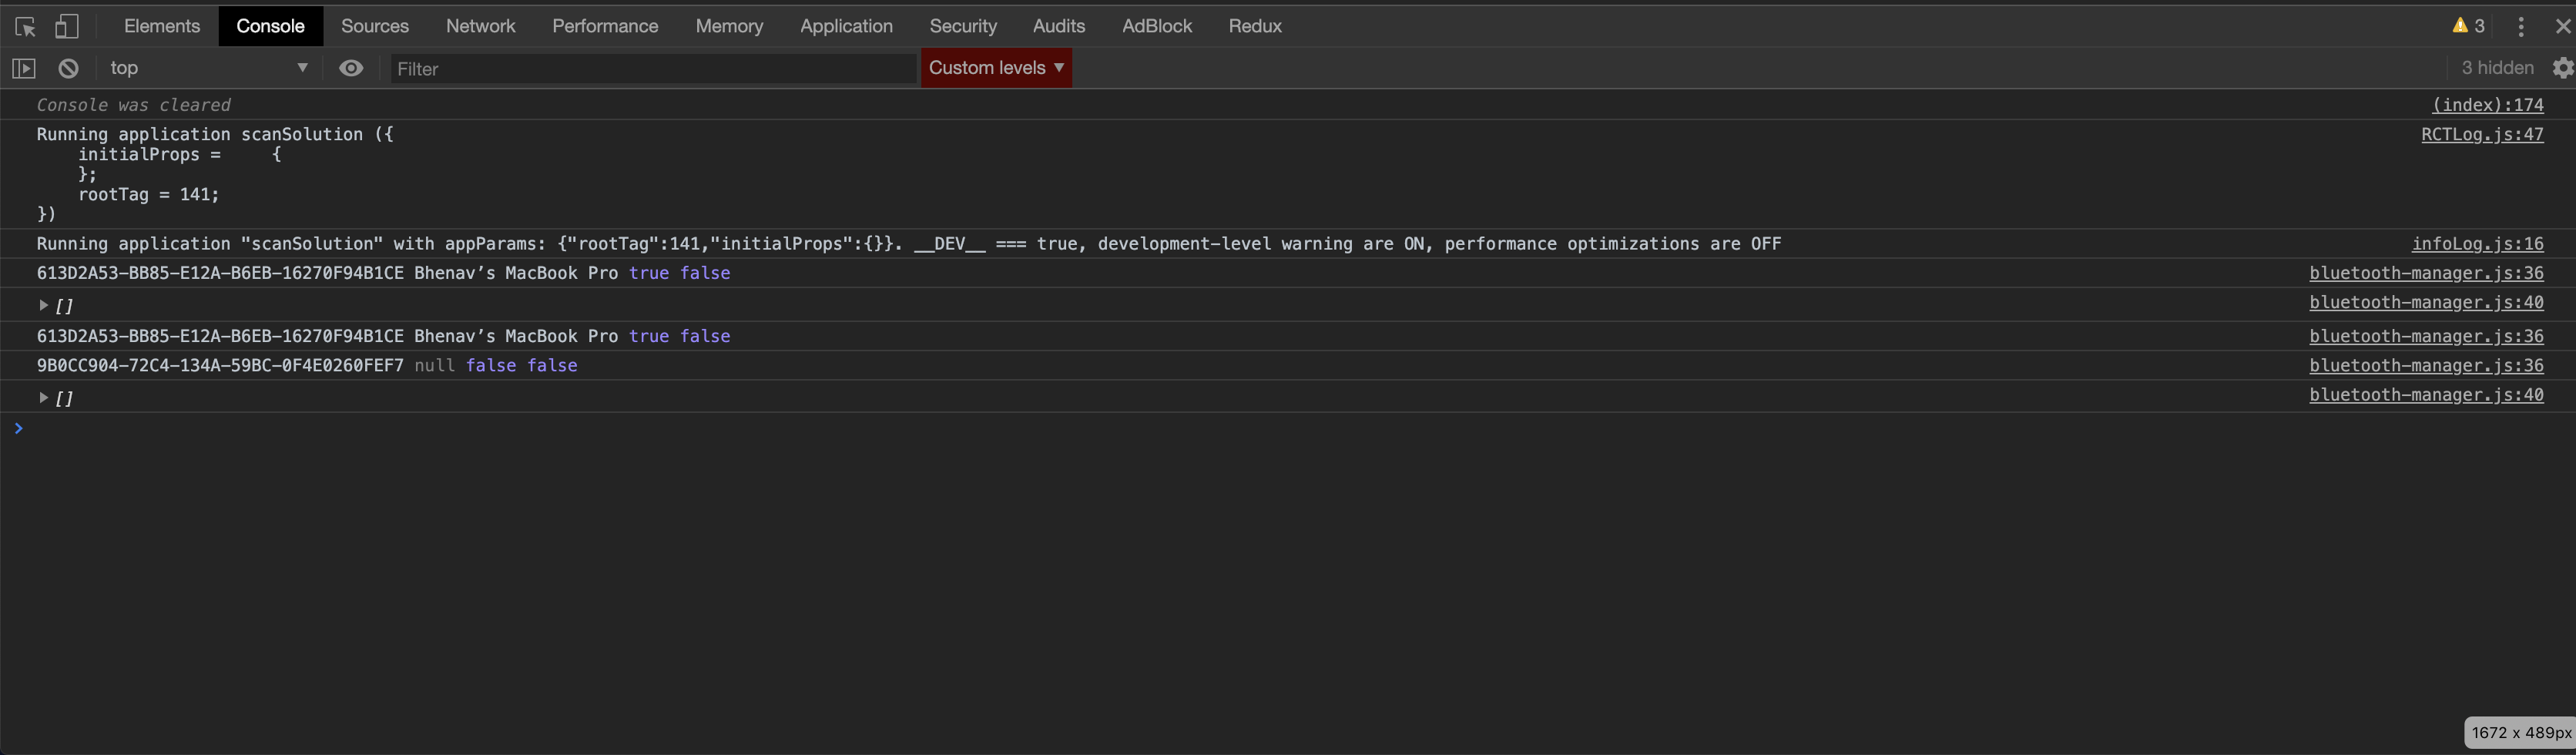The image size is (2576, 755).
Task: Click the 3 hidden messages label
Action: (x=2497, y=68)
